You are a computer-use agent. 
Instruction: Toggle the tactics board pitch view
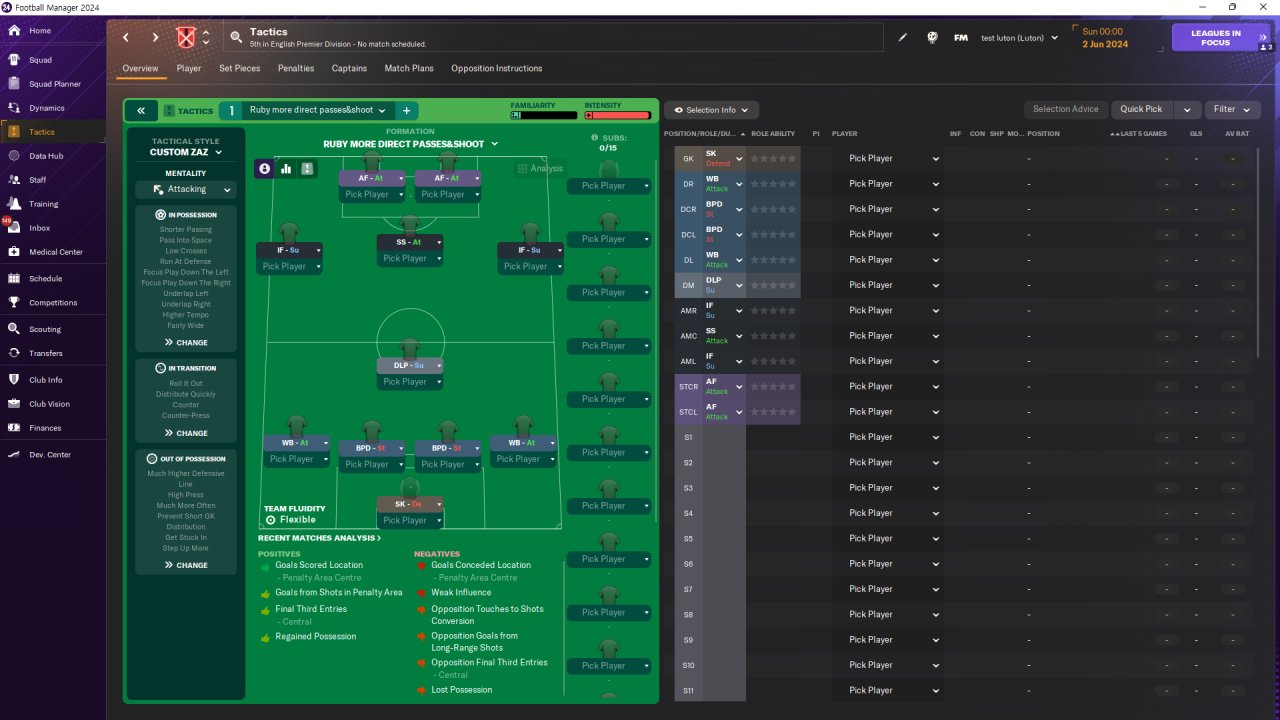[307, 169]
